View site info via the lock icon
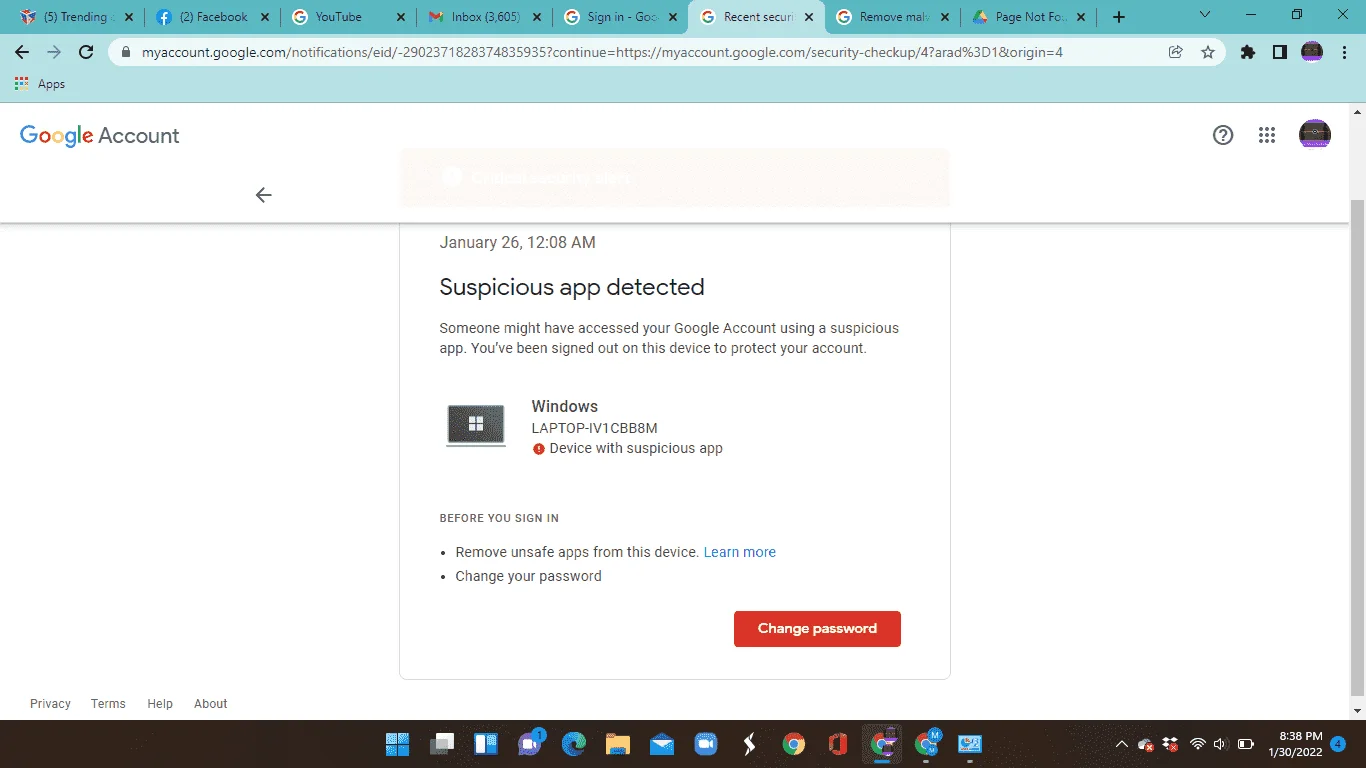Image resolution: width=1366 pixels, height=768 pixels. [x=126, y=52]
